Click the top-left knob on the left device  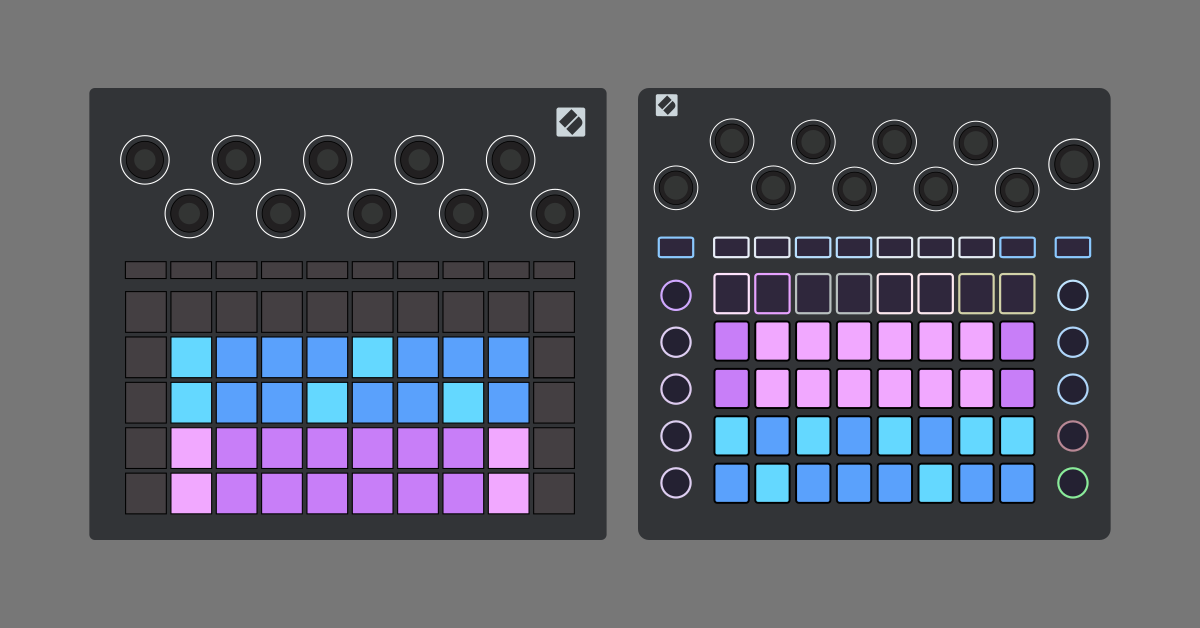pyautogui.click(x=145, y=160)
